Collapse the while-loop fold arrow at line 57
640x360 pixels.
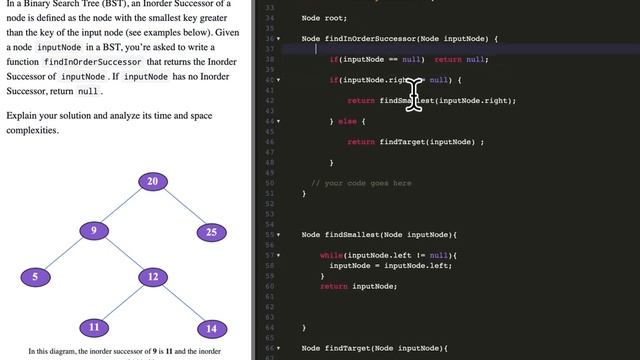(x=278, y=256)
